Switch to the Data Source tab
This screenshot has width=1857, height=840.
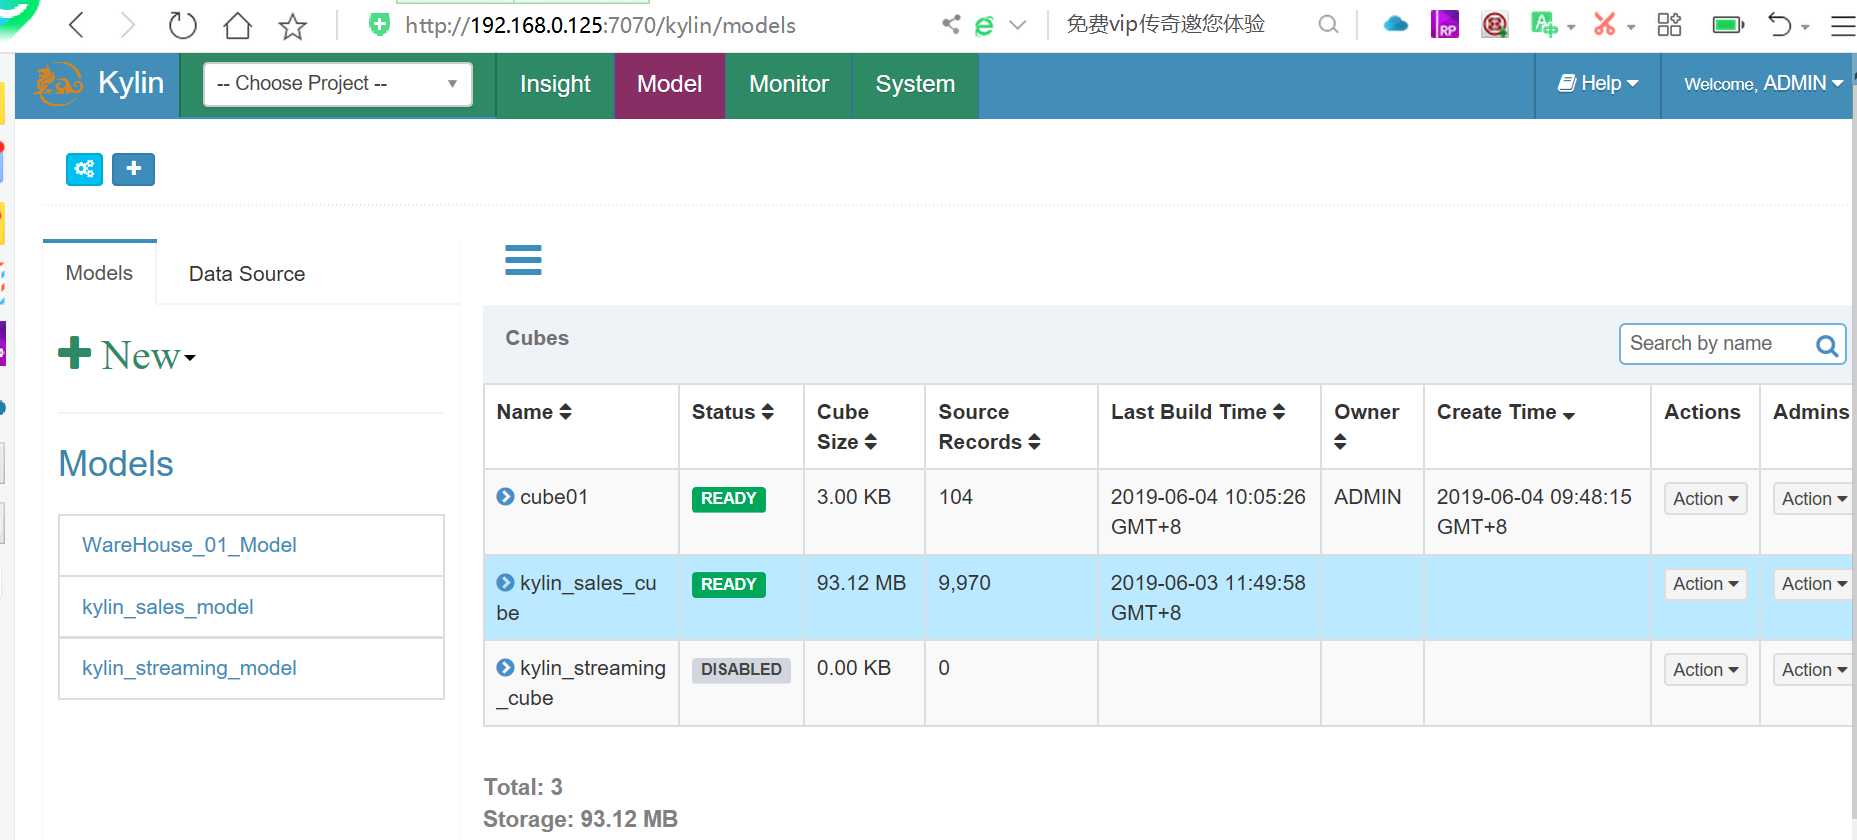(x=247, y=274)
